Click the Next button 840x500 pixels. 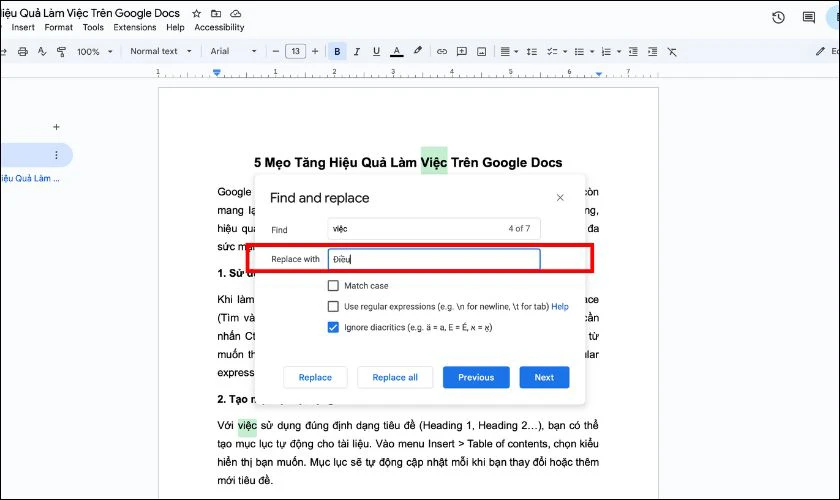pyautogui.click(x=544, y=377)
